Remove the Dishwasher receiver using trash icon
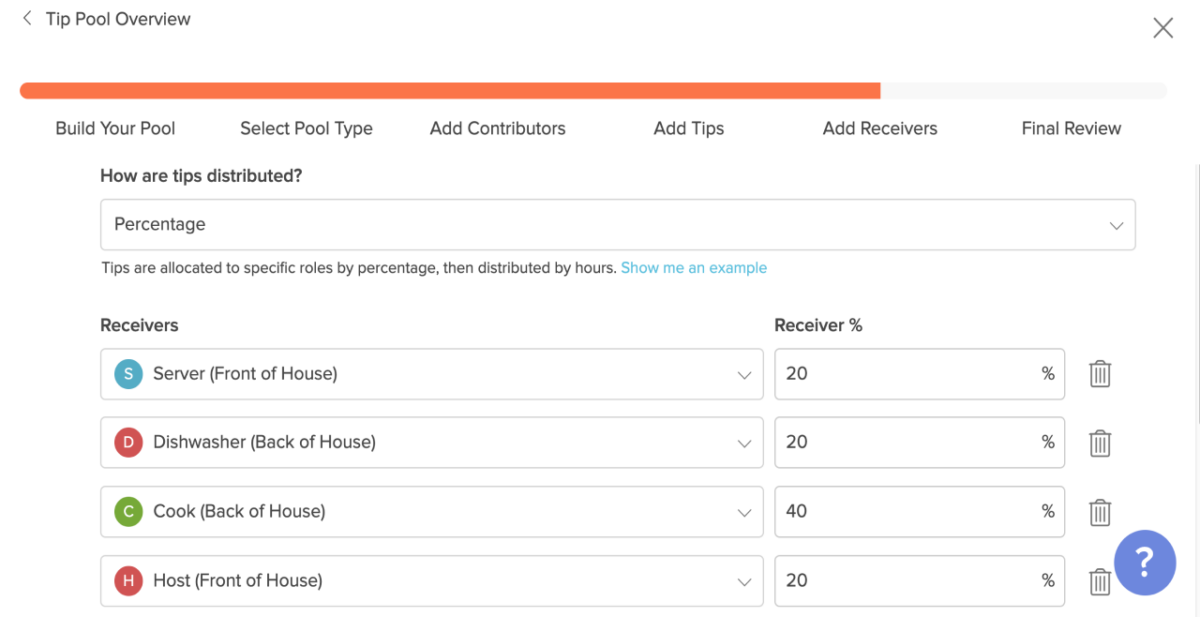Viewport: 1200px width, 617px height. 1100,443
